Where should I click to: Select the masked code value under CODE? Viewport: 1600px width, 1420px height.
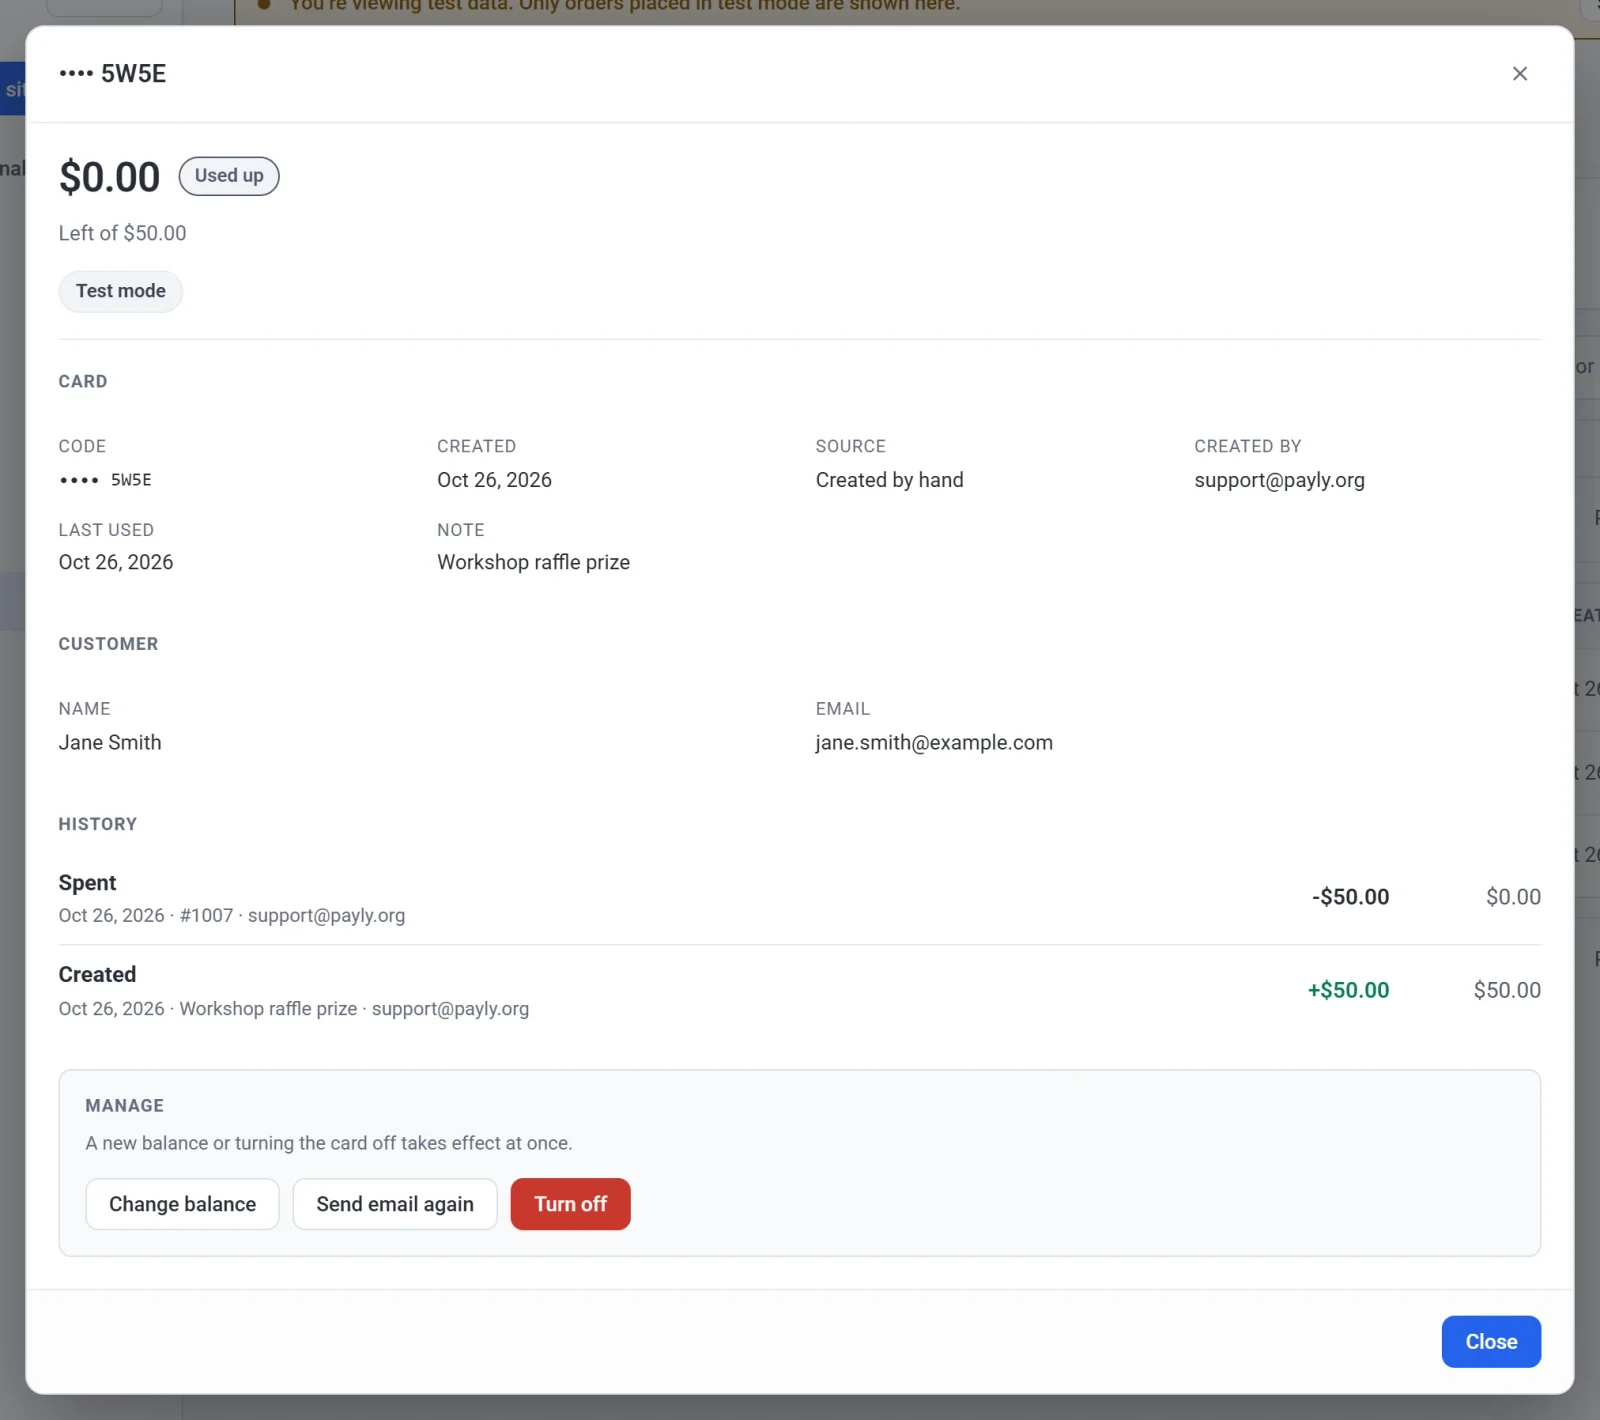tap(105, 480)
